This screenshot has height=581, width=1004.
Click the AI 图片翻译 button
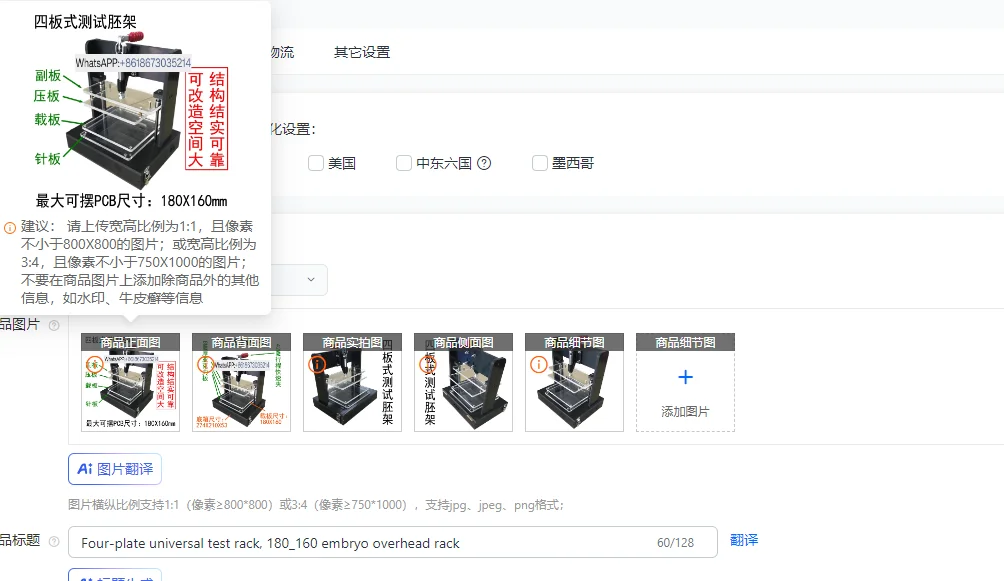coord(115,470)
